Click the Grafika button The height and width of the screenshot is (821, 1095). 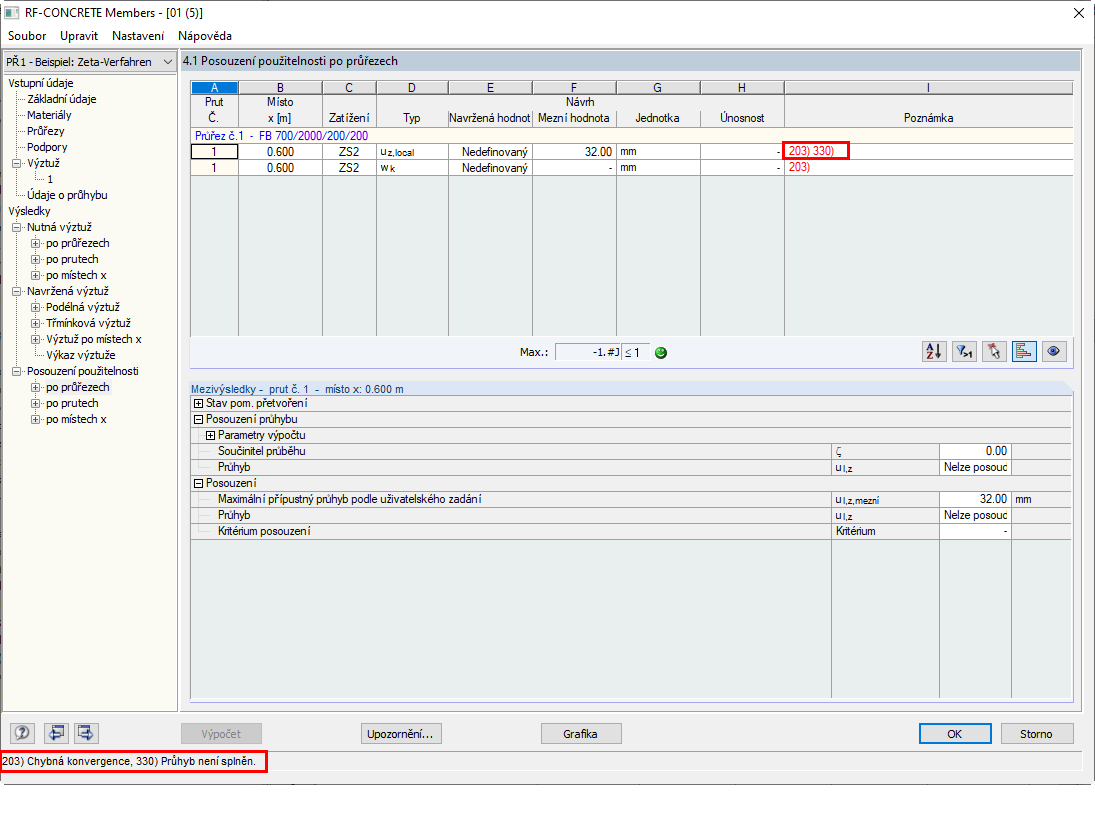pos(580,734)
